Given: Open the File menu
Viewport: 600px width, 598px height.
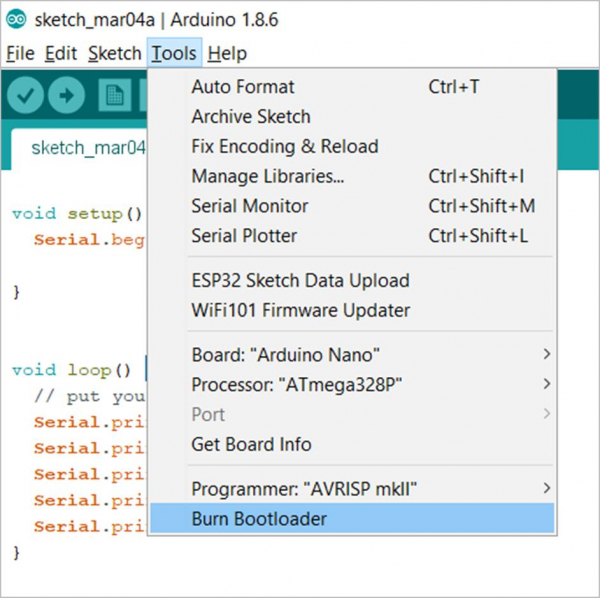Looking at the screenshot, I should pyautogui.click(x=20, y=53).
